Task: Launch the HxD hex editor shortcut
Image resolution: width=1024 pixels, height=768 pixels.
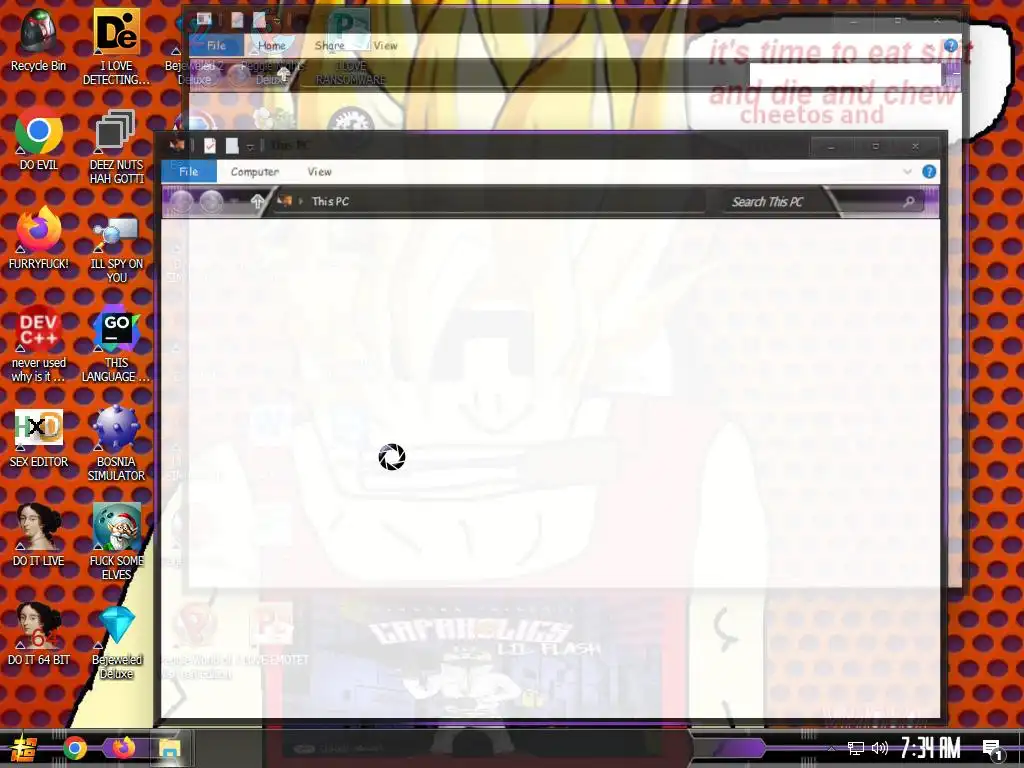Action: [39, 436]
